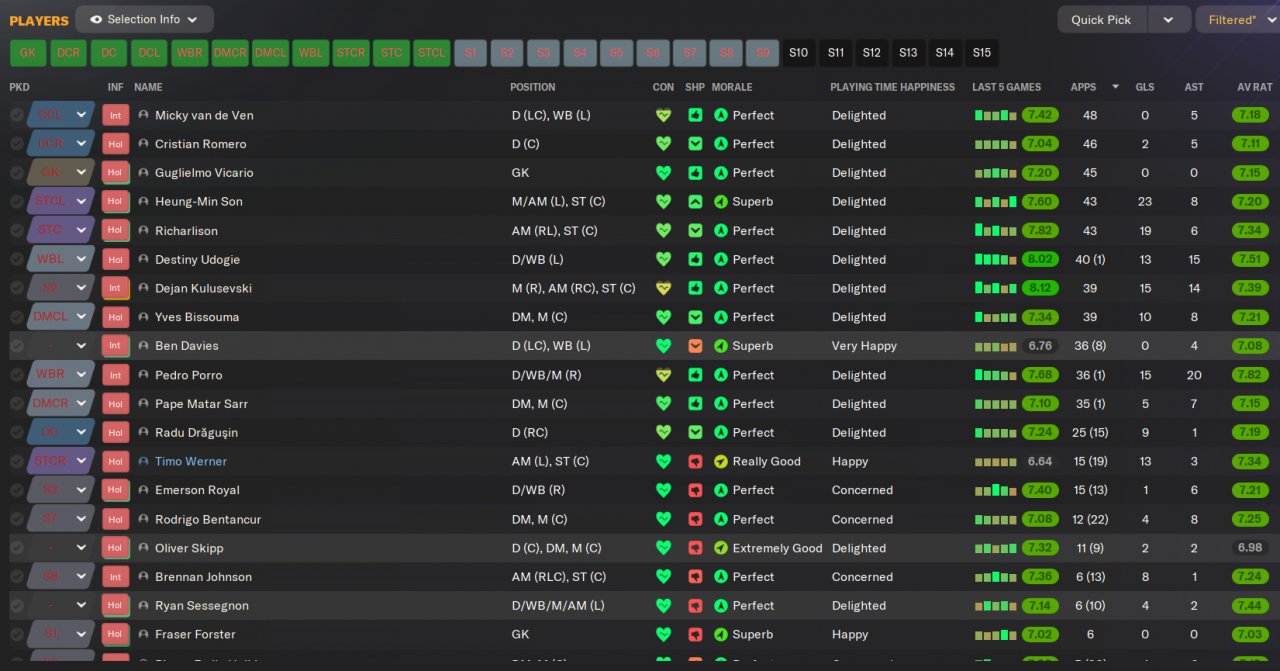The height and width of the screenshot is (671, 1280).
Task: Click Fraser Forster's Superb morale icon
Action: 720,634
